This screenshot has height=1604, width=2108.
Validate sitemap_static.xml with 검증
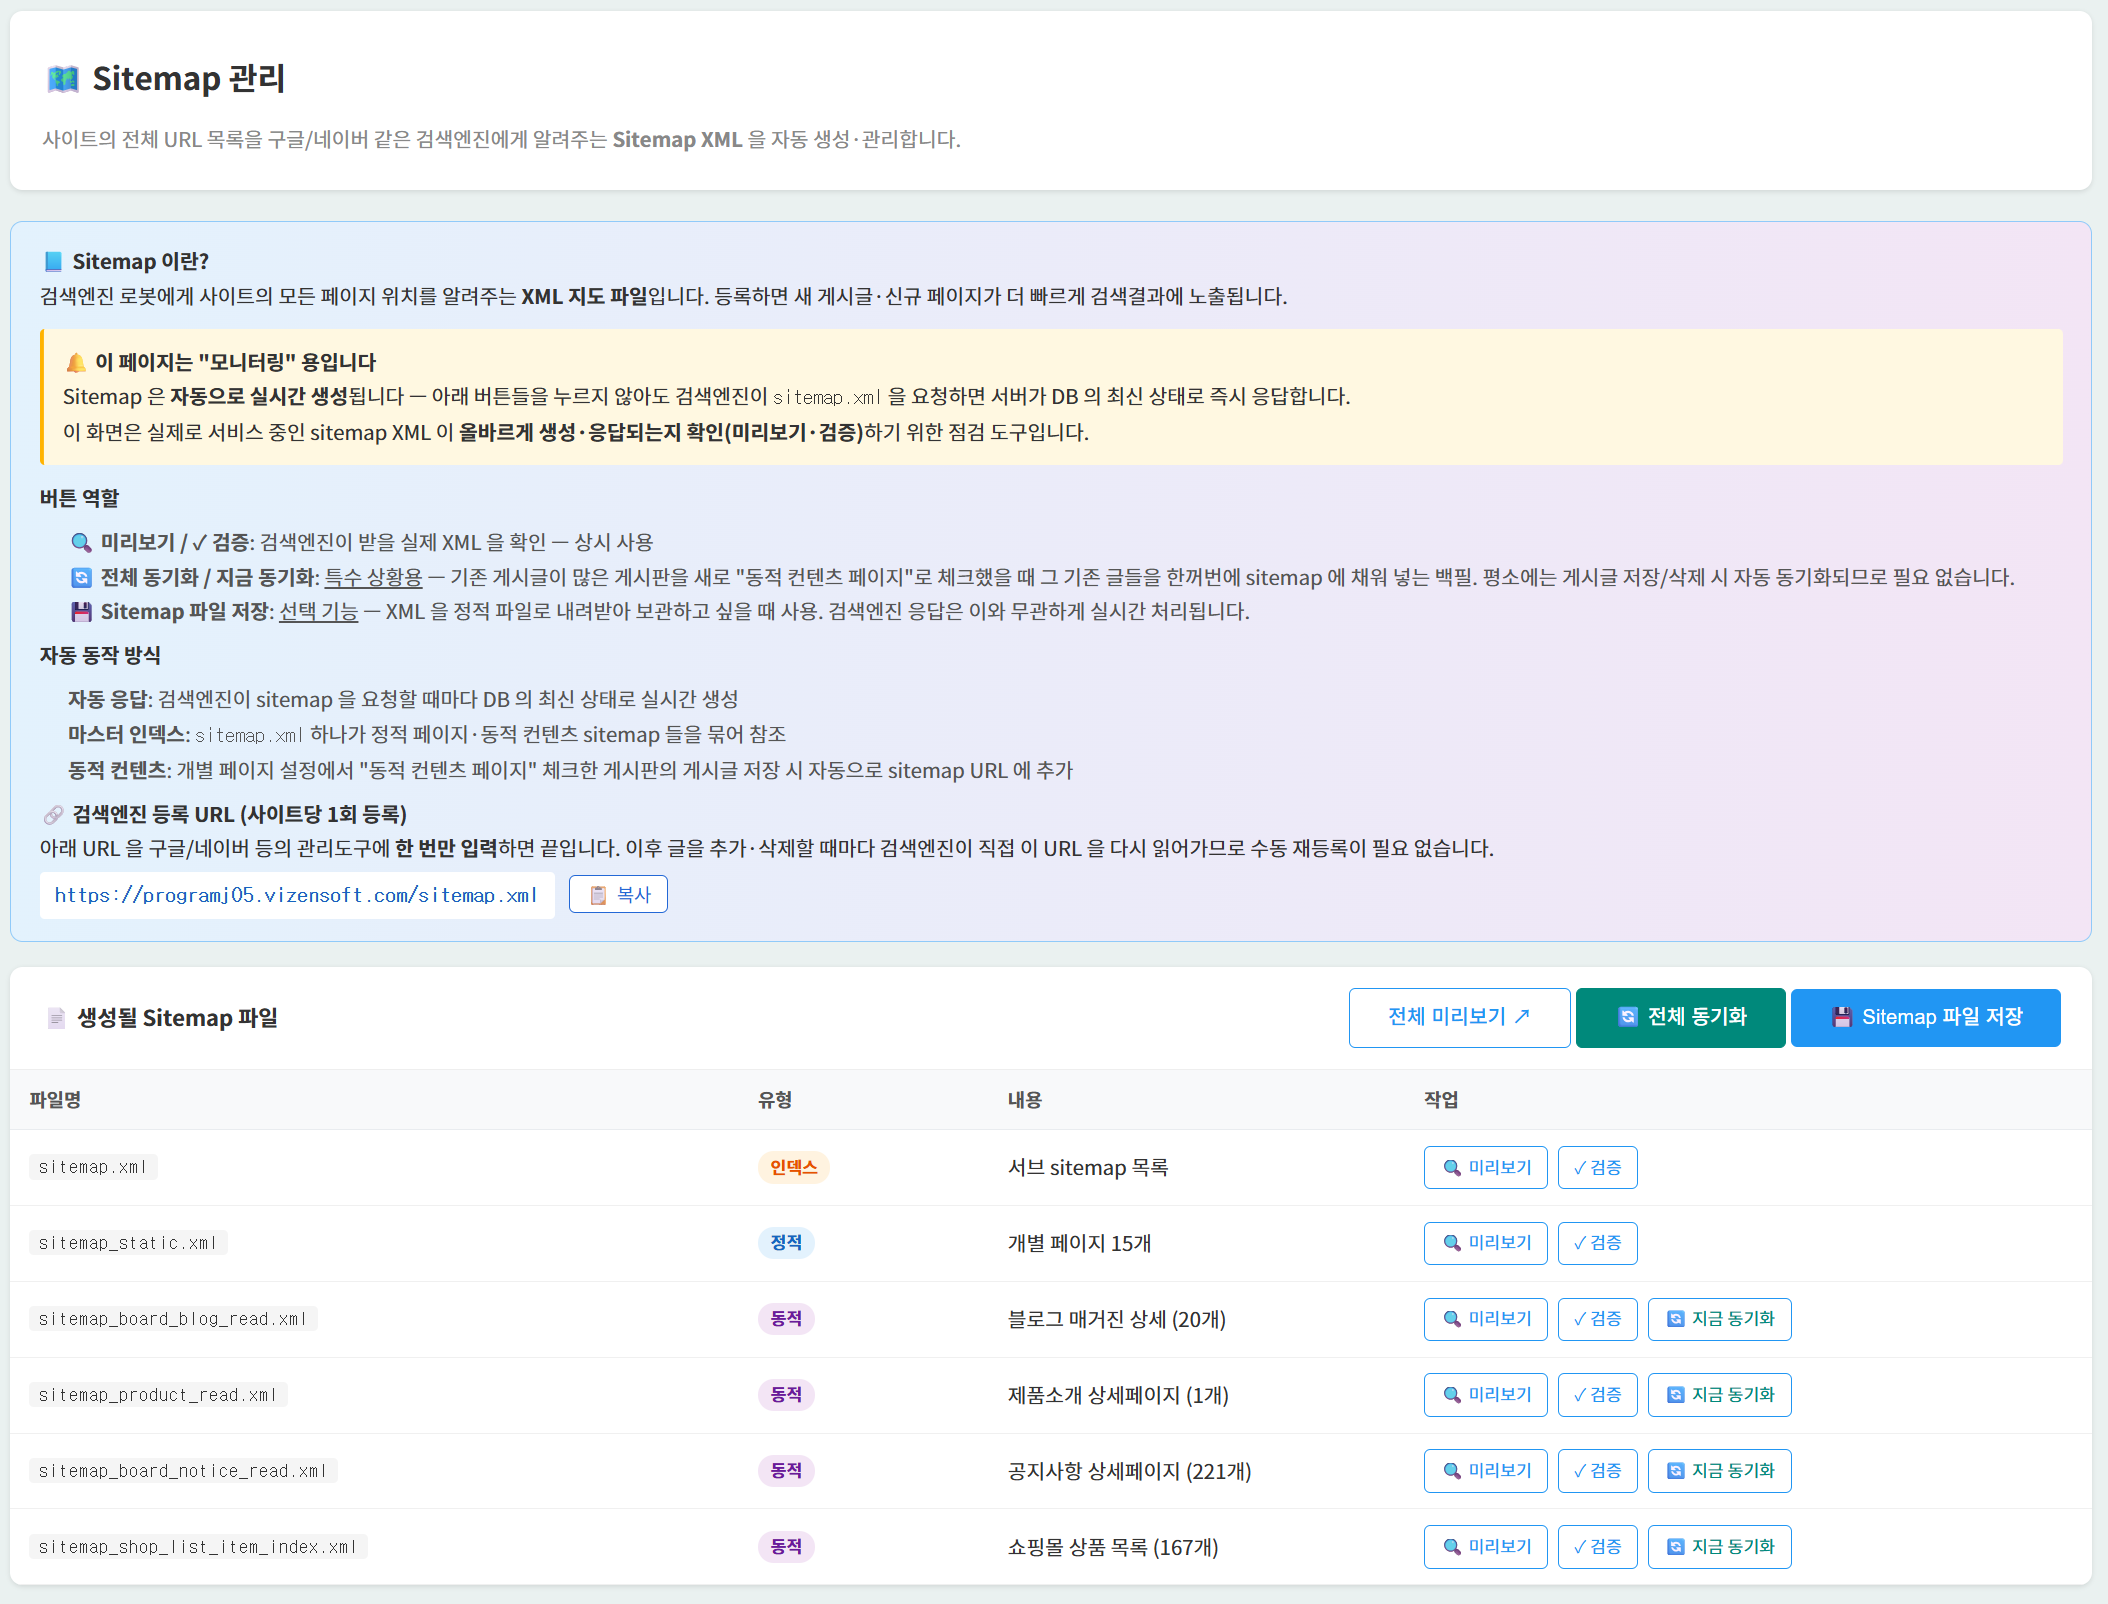(x=1597, y=1243)
